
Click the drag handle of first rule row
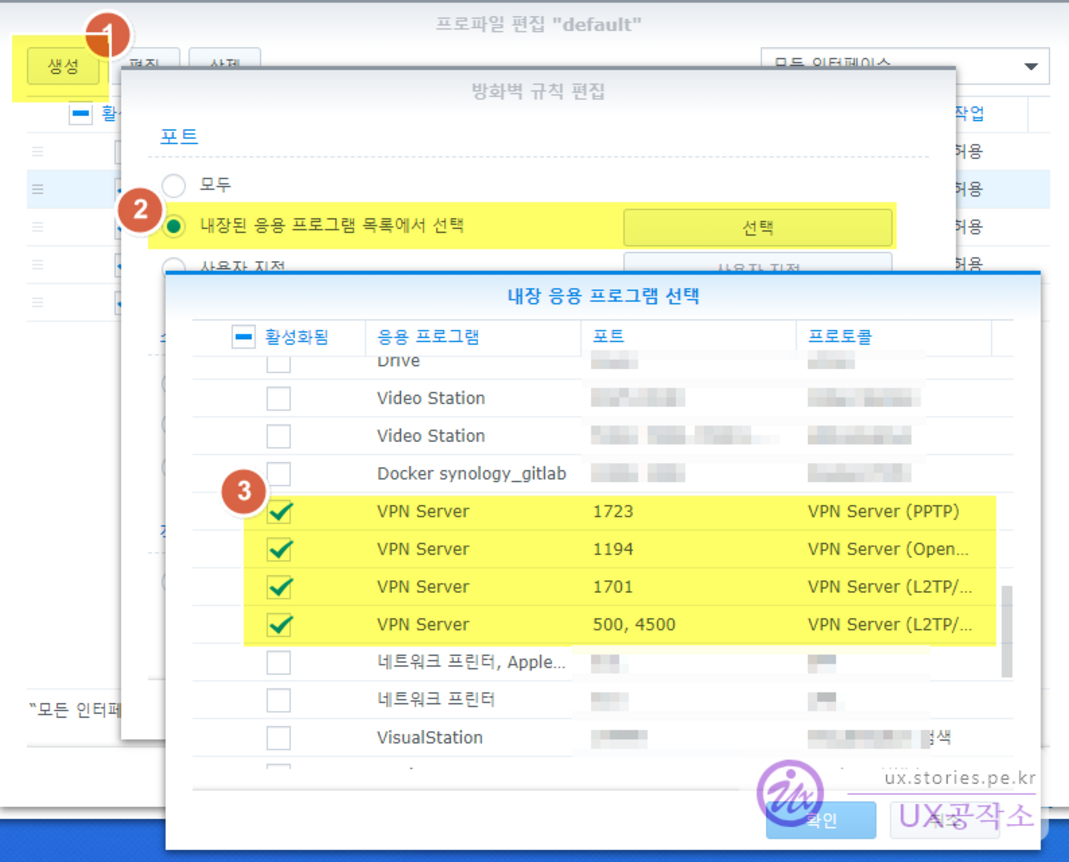[x=38, y=151]
